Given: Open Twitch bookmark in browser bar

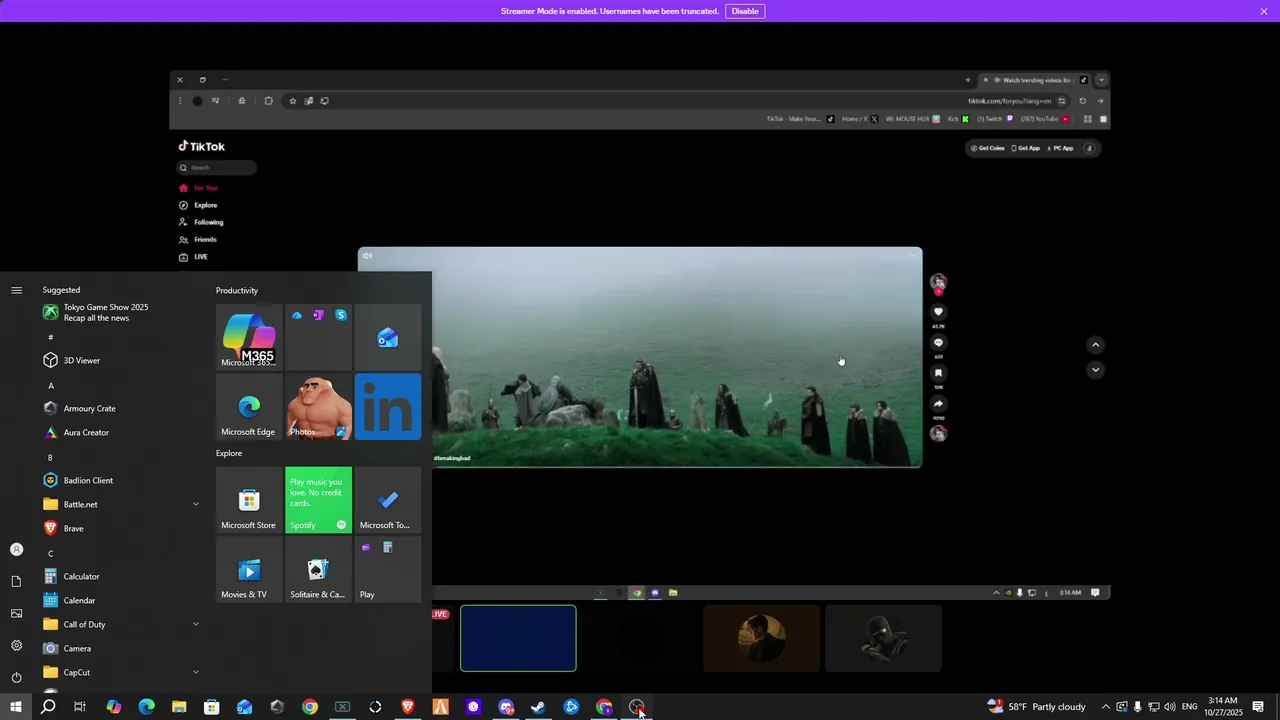Looking at the screenshot, I should (995, 119).
